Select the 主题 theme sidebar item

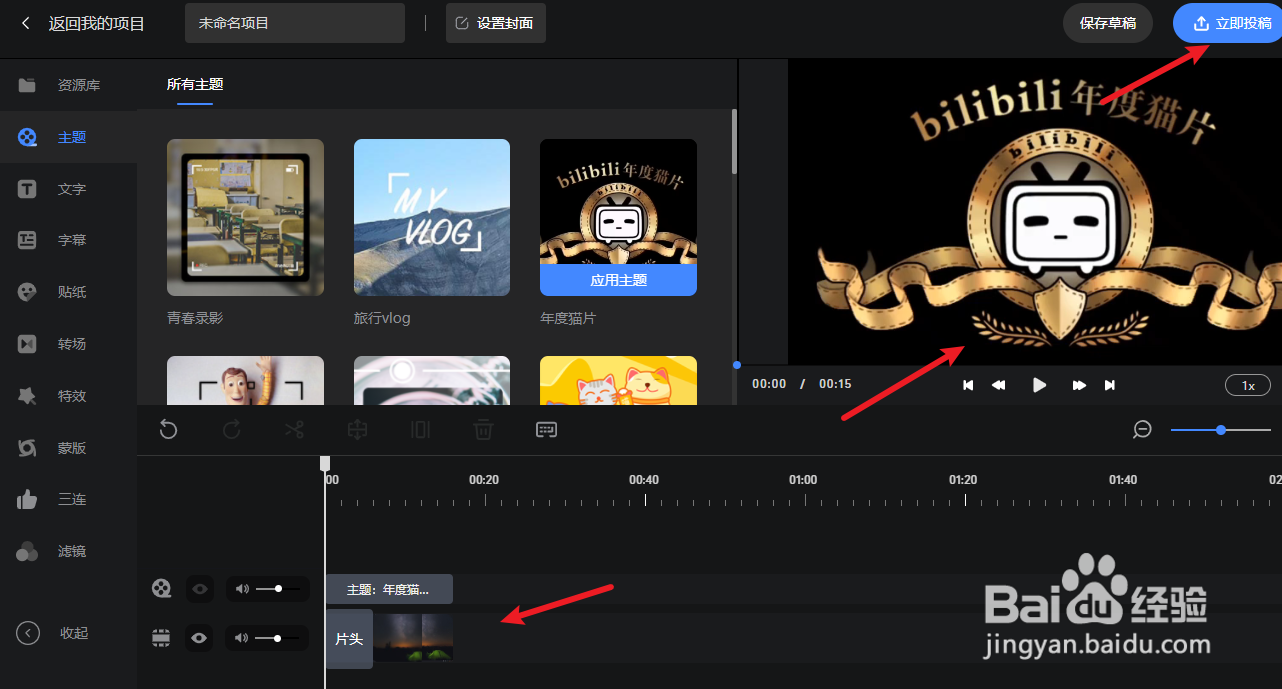pos(68,137)
